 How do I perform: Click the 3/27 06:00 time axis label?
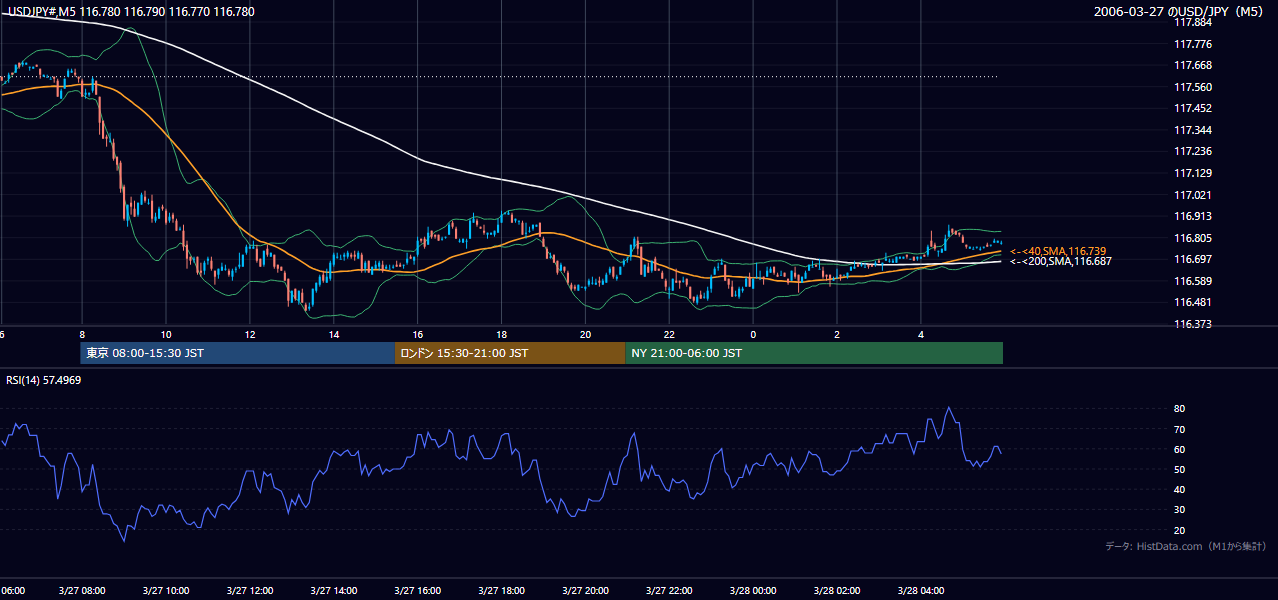(12, 591)
